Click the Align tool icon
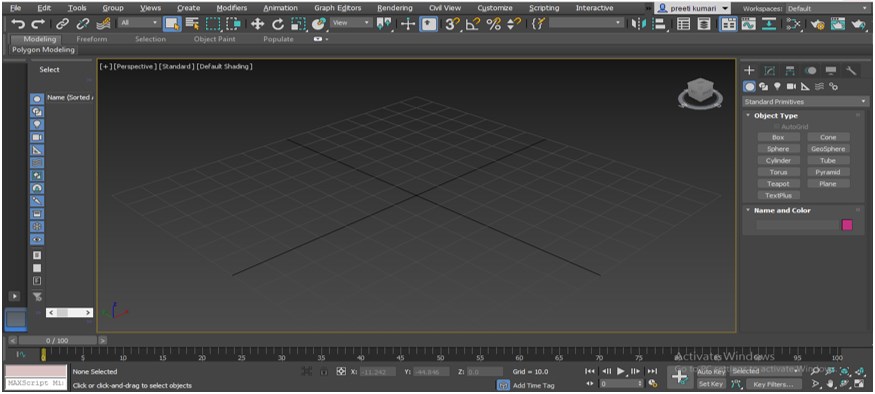This screenshot has width=875, height=394. (660, 23)
